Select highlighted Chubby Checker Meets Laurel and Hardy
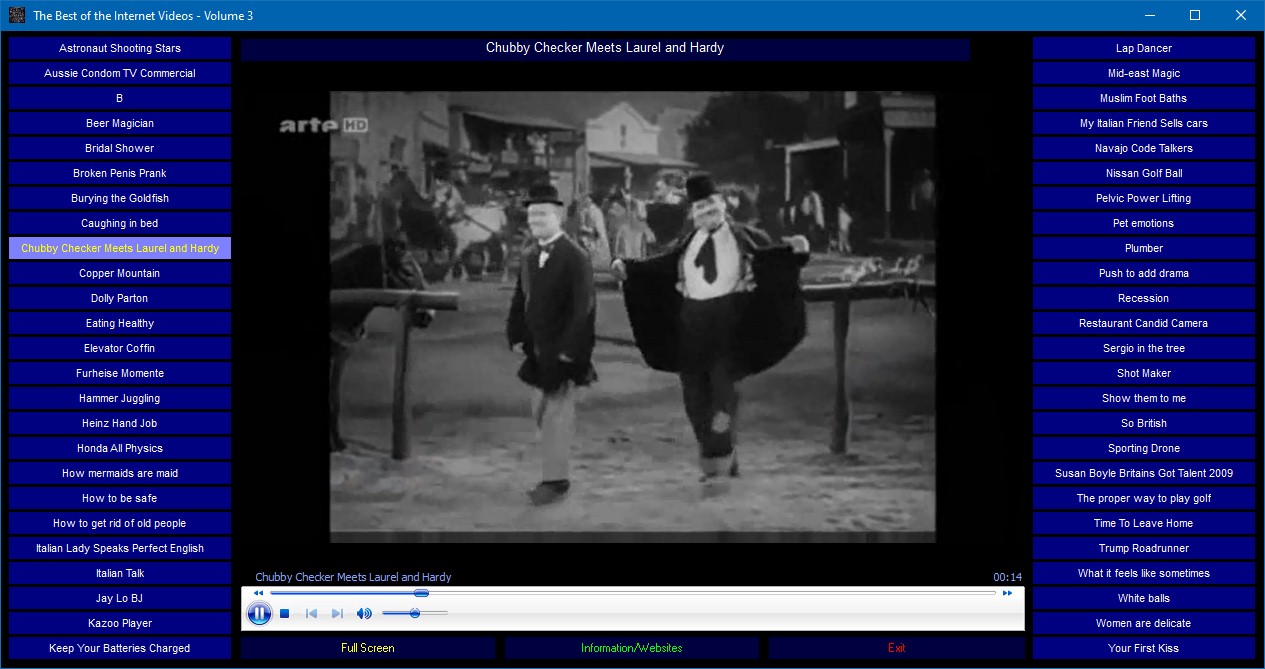1265x669 pixels. (120, 248)
